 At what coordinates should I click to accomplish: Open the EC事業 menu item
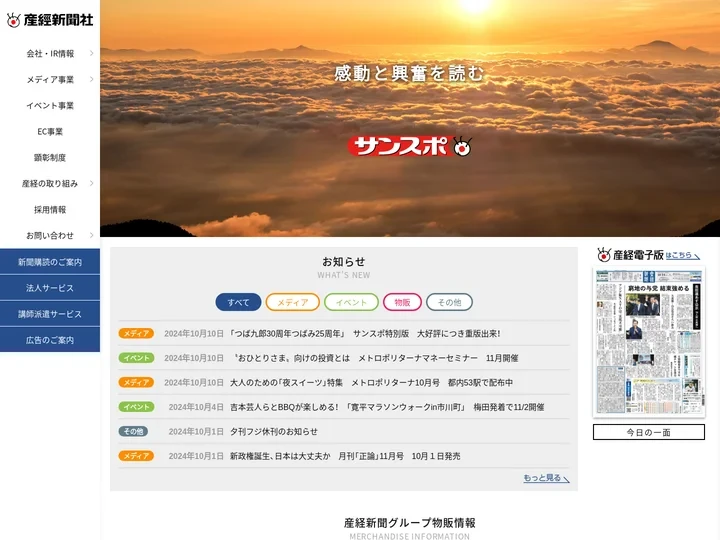pos(50,131)
